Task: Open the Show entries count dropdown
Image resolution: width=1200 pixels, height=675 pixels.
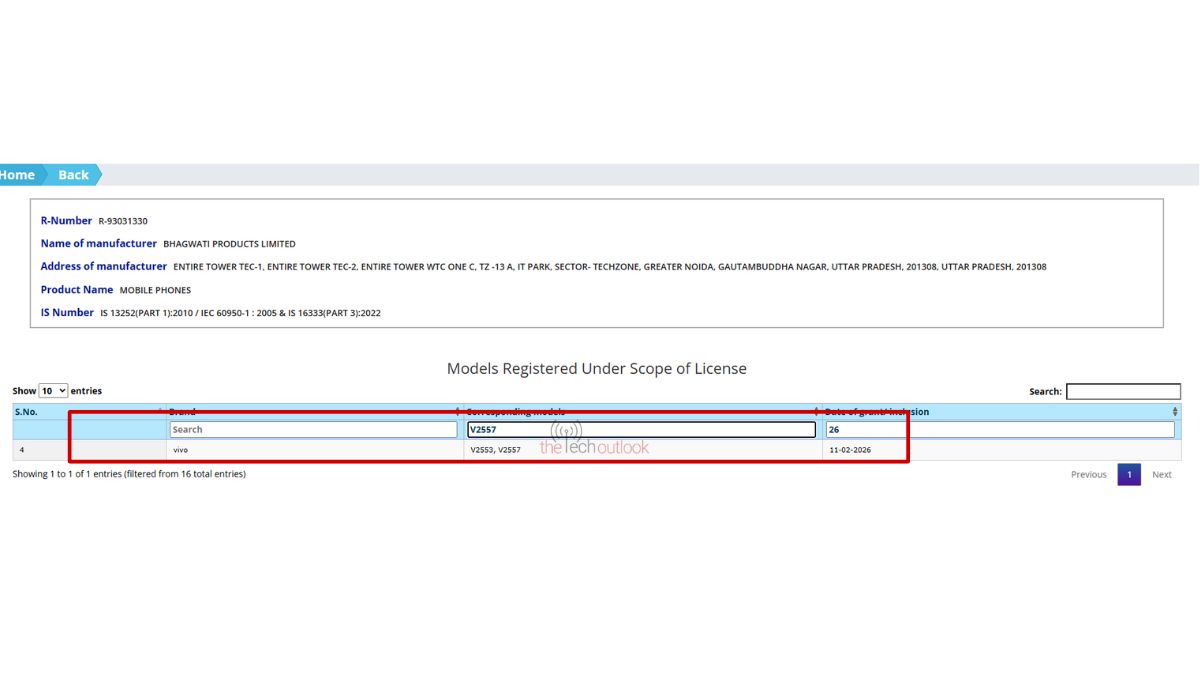Action: click(53, 391)
